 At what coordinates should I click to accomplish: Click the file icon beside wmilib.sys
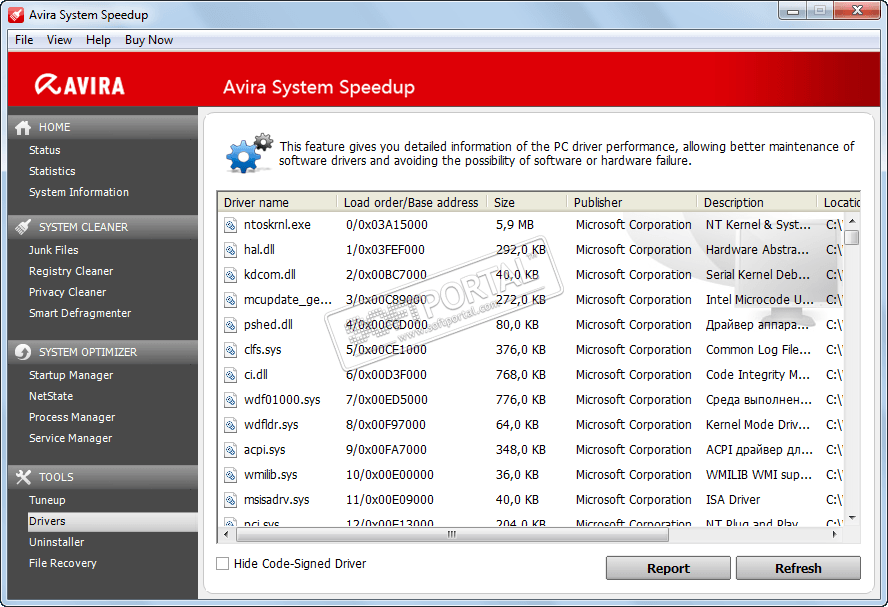[x=230, y=475]
